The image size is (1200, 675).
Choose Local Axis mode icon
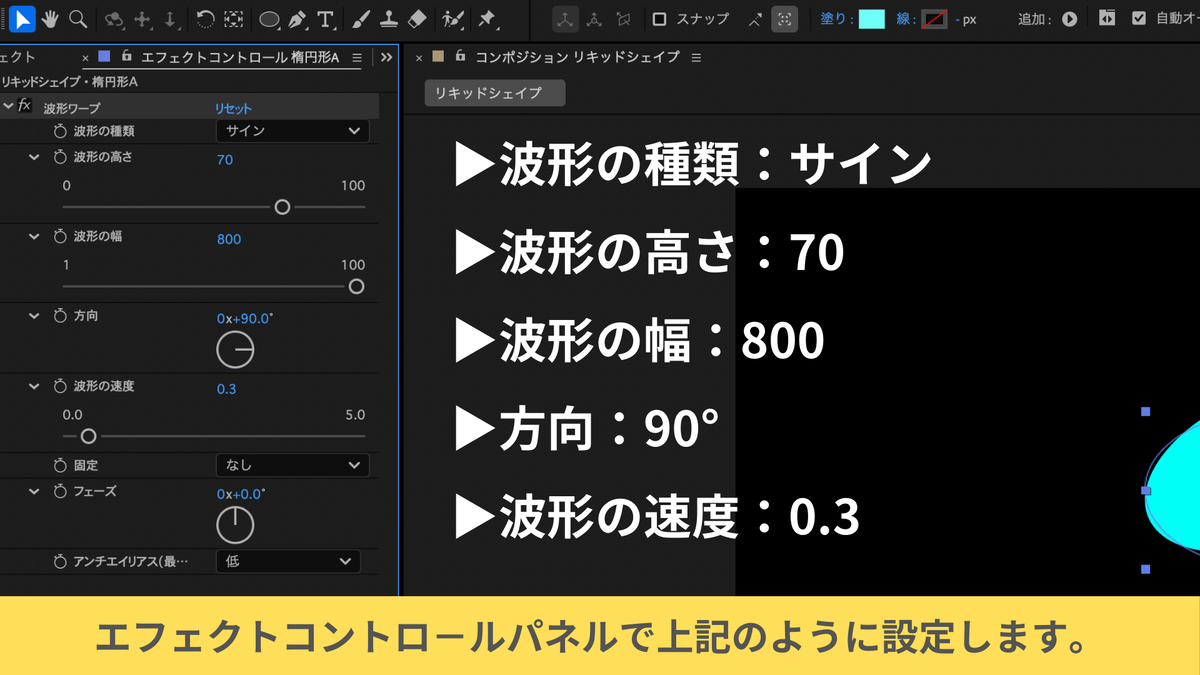(x=566, y=19)
